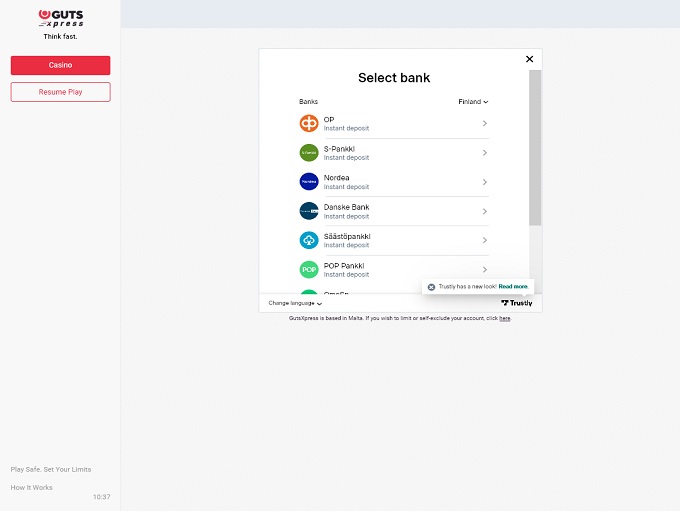680x511 pixels.
Task: Open the POP Pankki row chevron arrow
Action: pos(485,269)
